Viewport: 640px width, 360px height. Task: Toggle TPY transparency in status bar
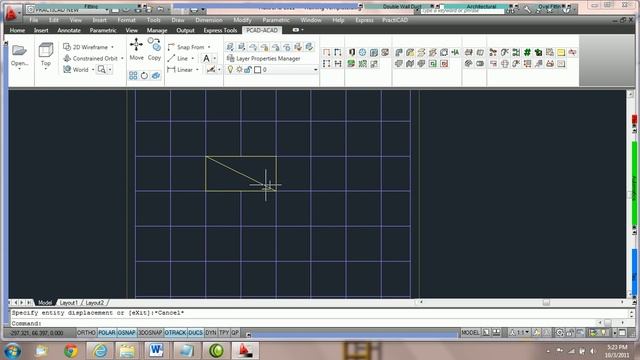click(x=224, y=333)
